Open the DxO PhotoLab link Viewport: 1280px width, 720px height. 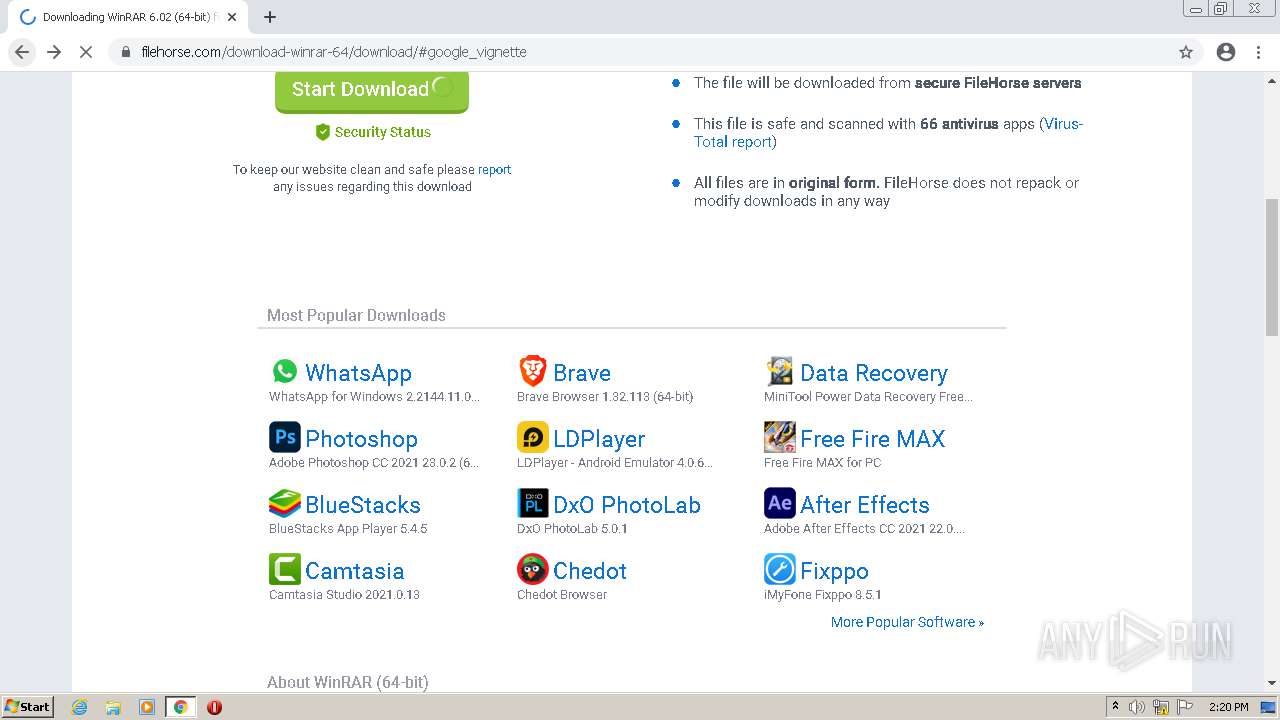click(x=627, y=505)
